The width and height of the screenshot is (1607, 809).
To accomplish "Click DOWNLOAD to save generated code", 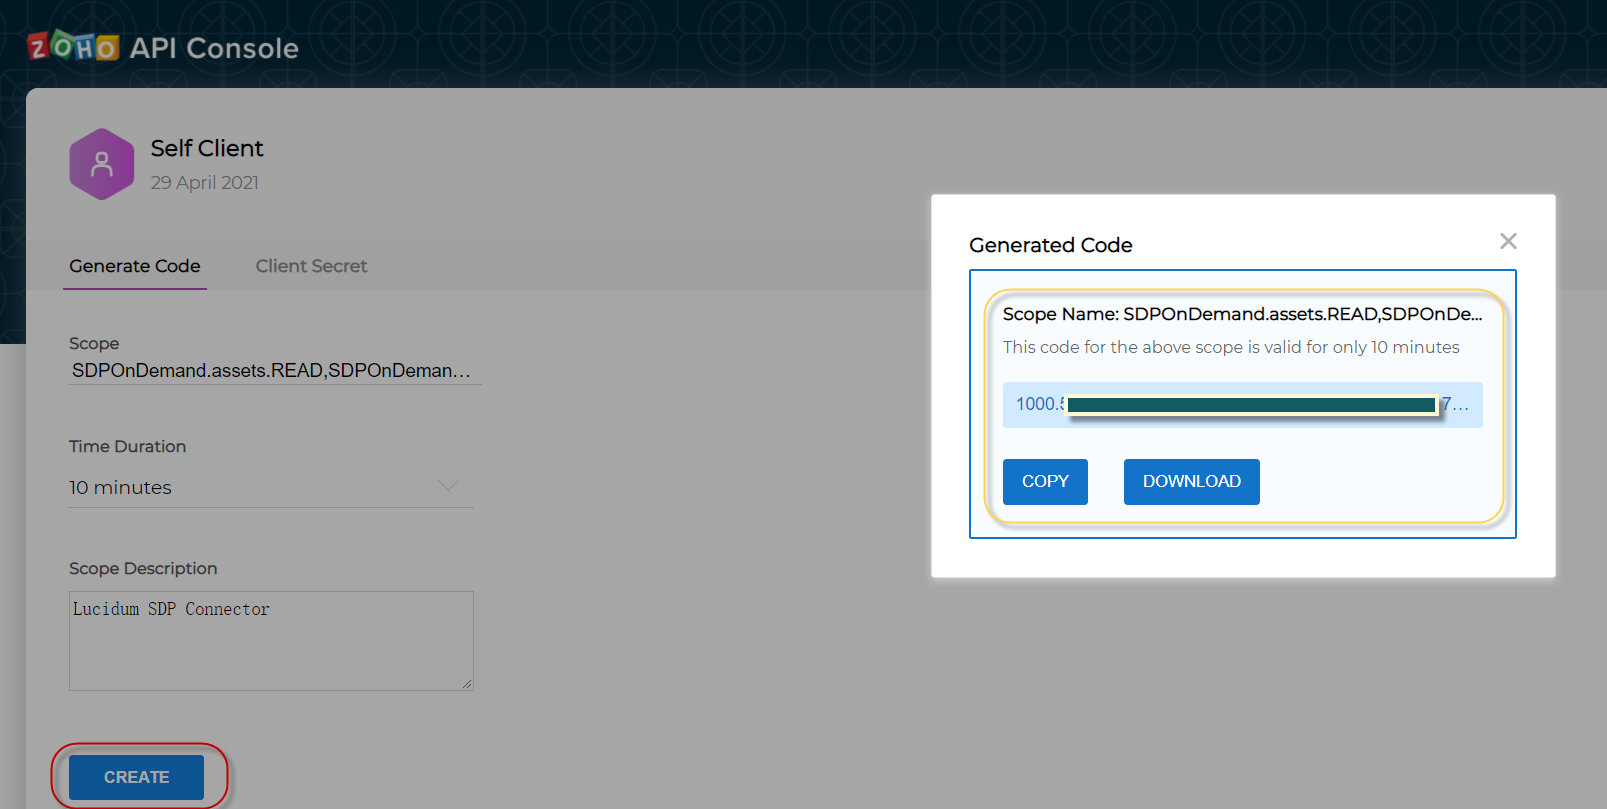I will pos(1191,482).
